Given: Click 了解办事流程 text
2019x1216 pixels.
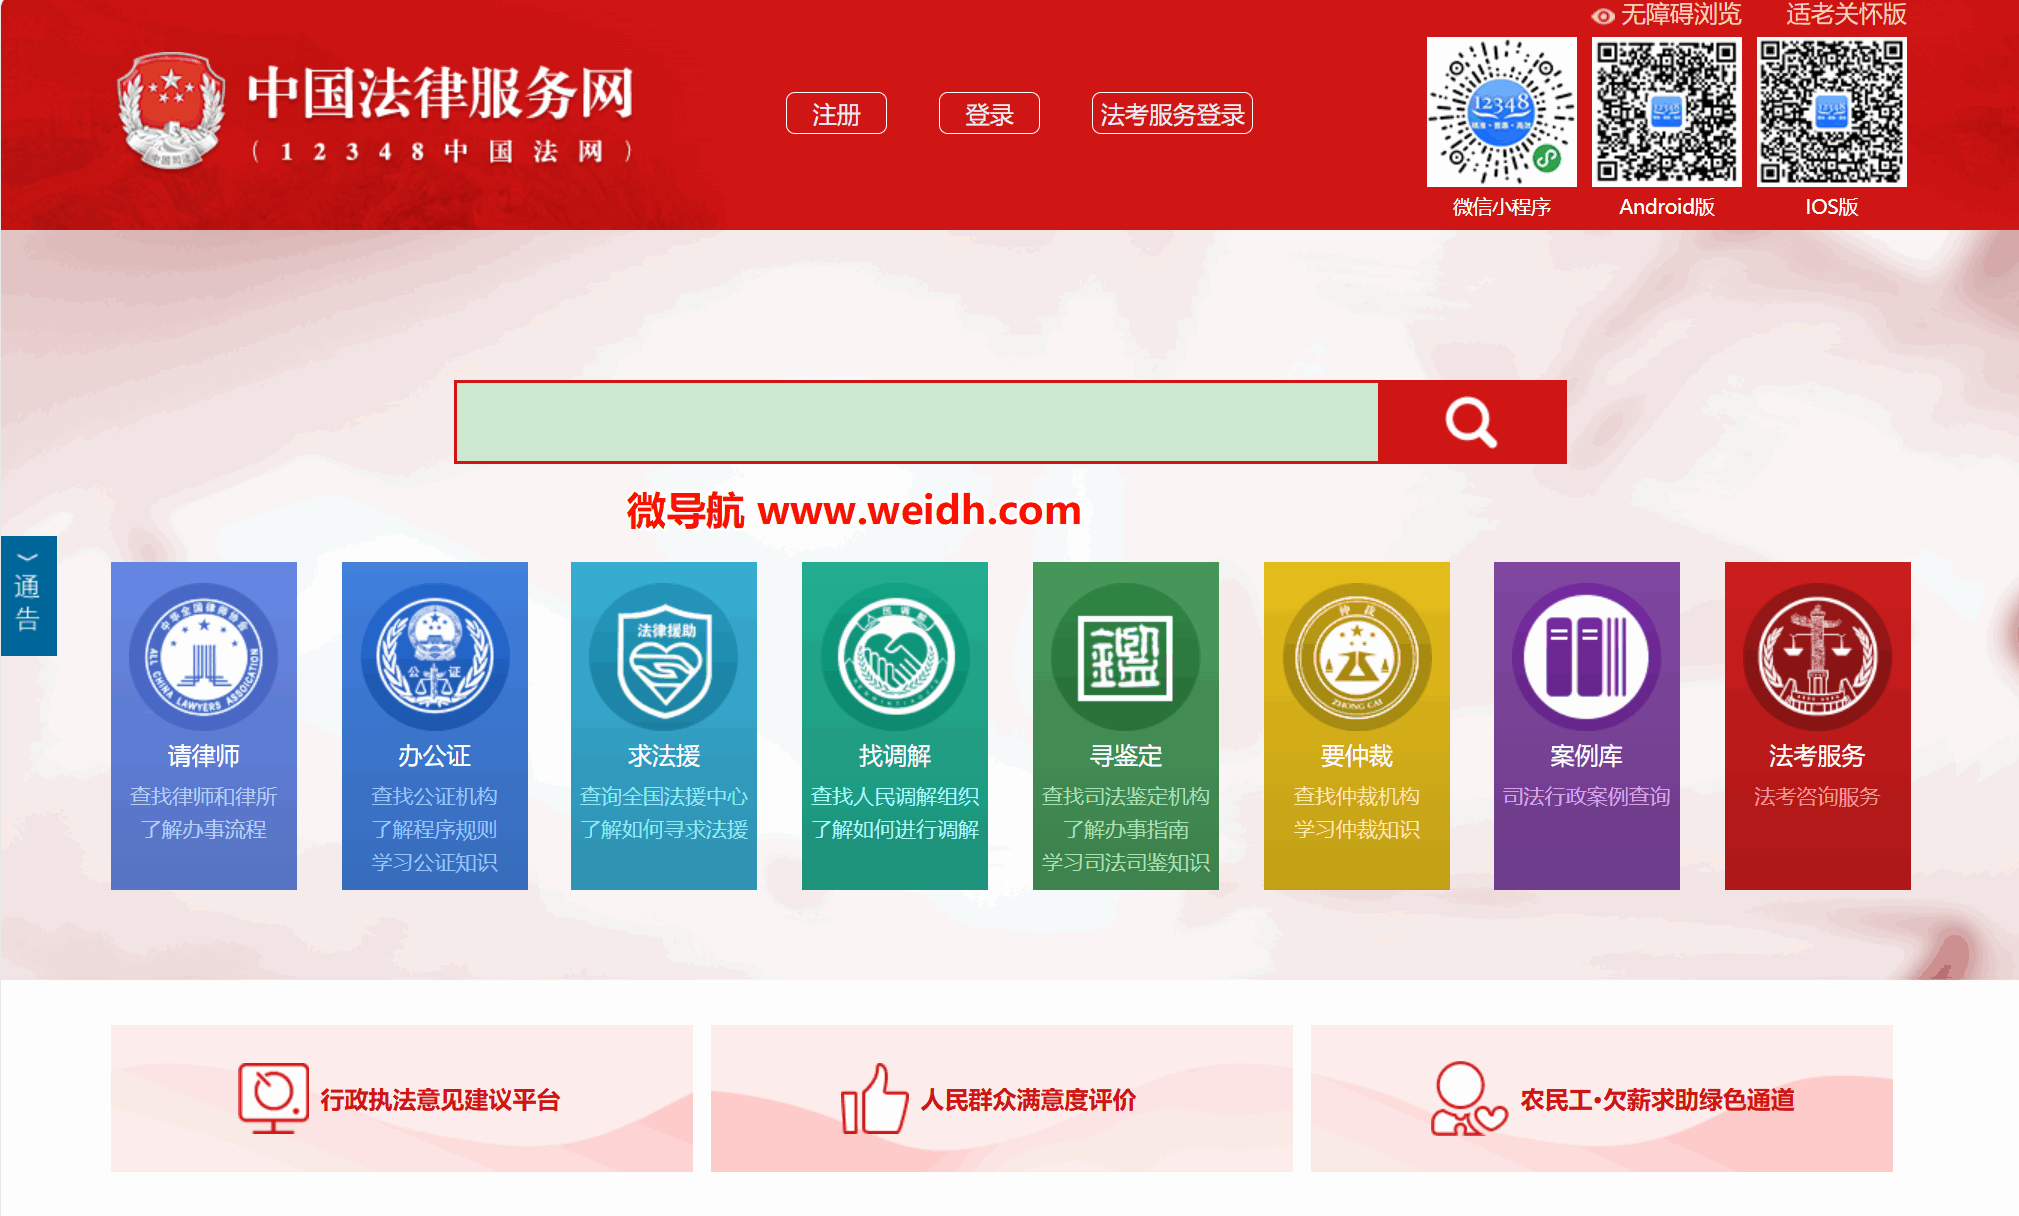Looking at the screenshot, I should pos(204,829).
